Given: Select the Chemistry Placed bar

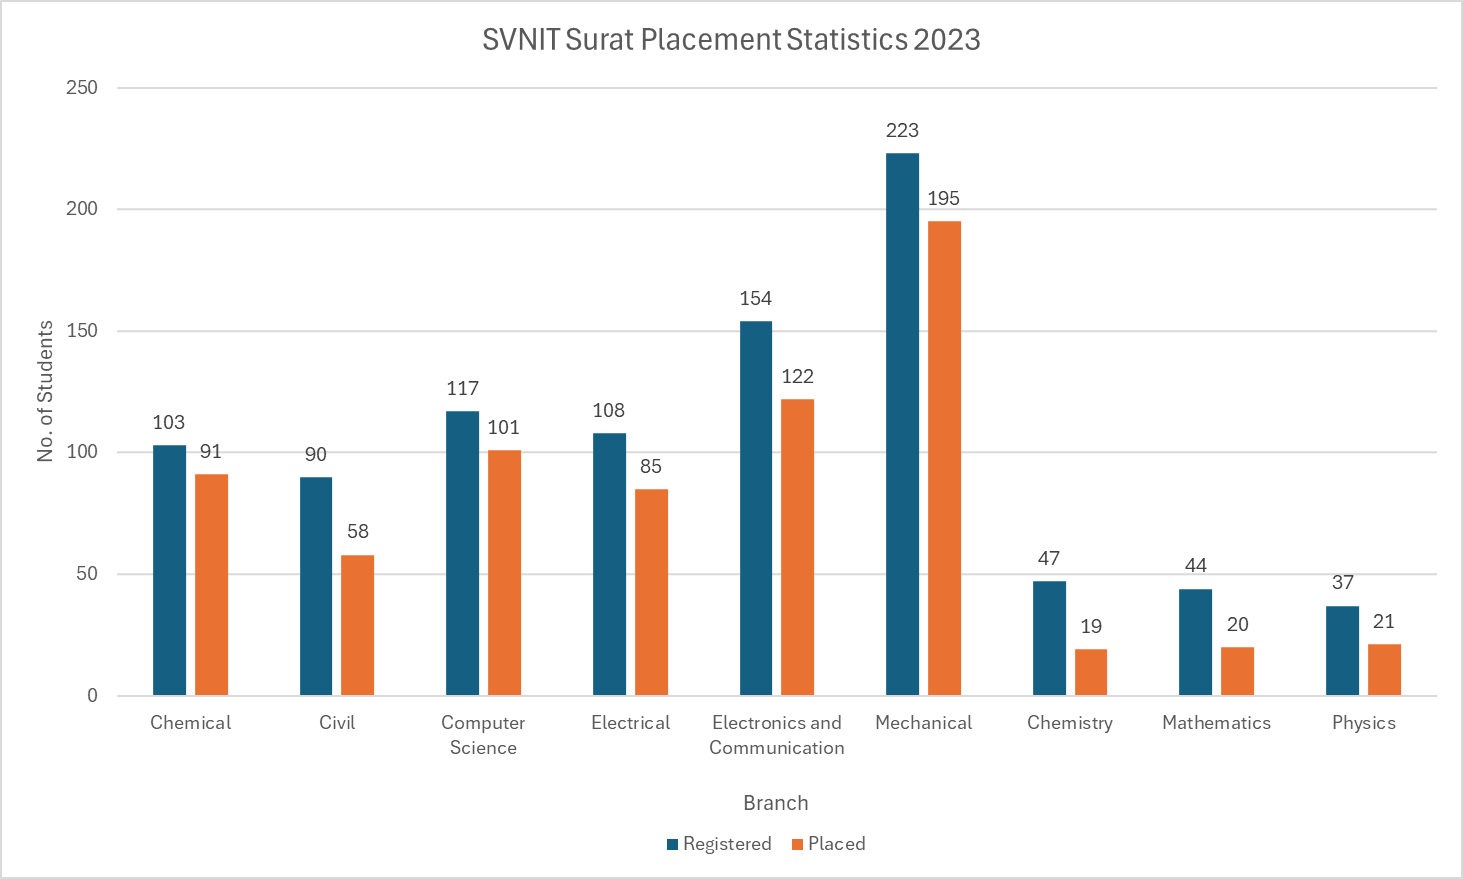Looking at the screenshot, I should 1091,672.
